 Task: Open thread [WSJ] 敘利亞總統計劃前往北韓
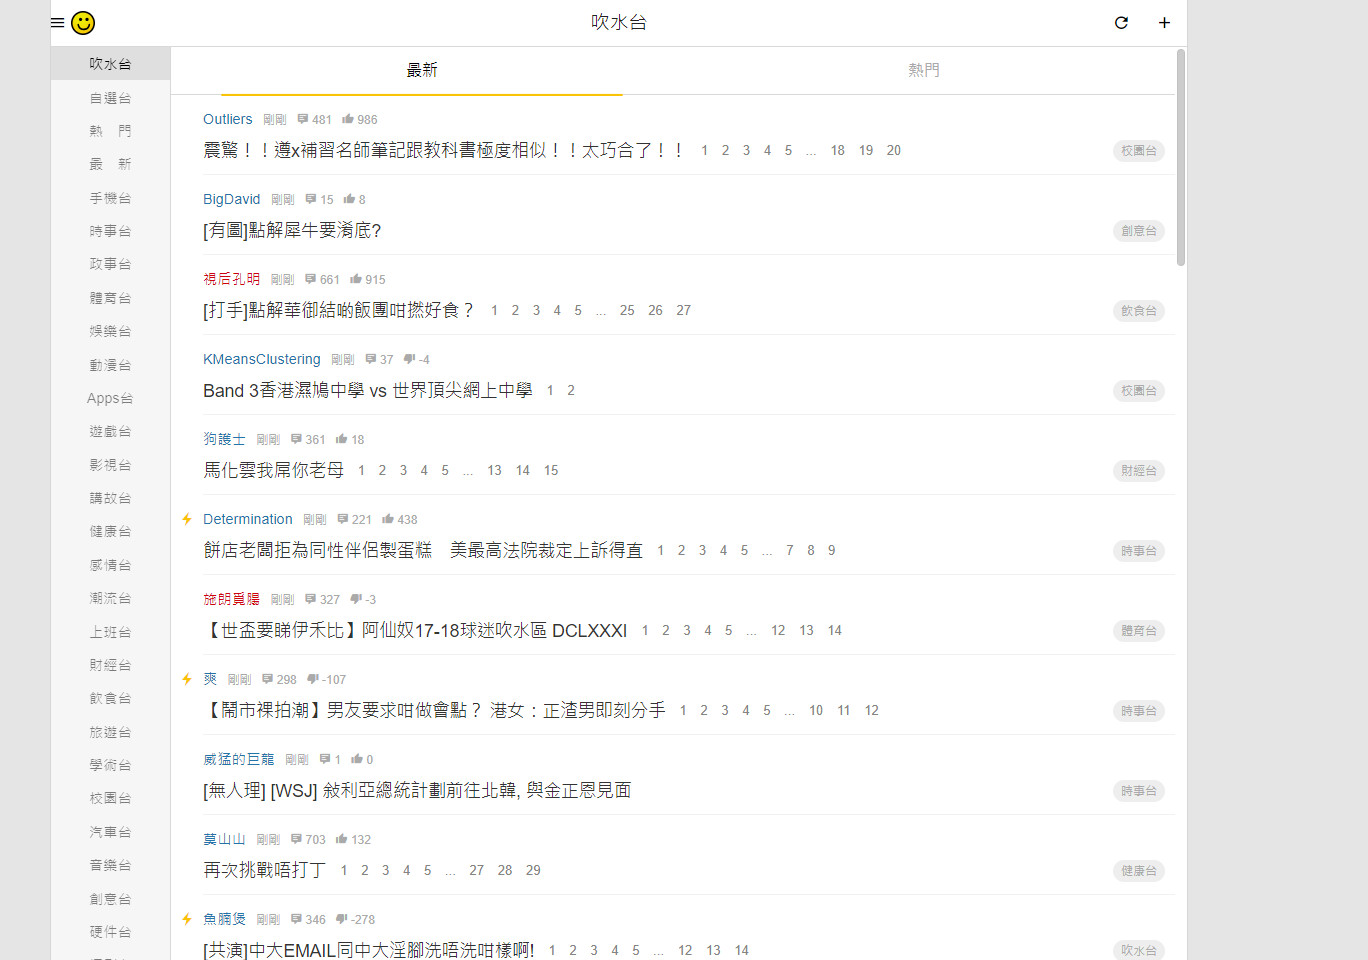(x=417, y=790)
